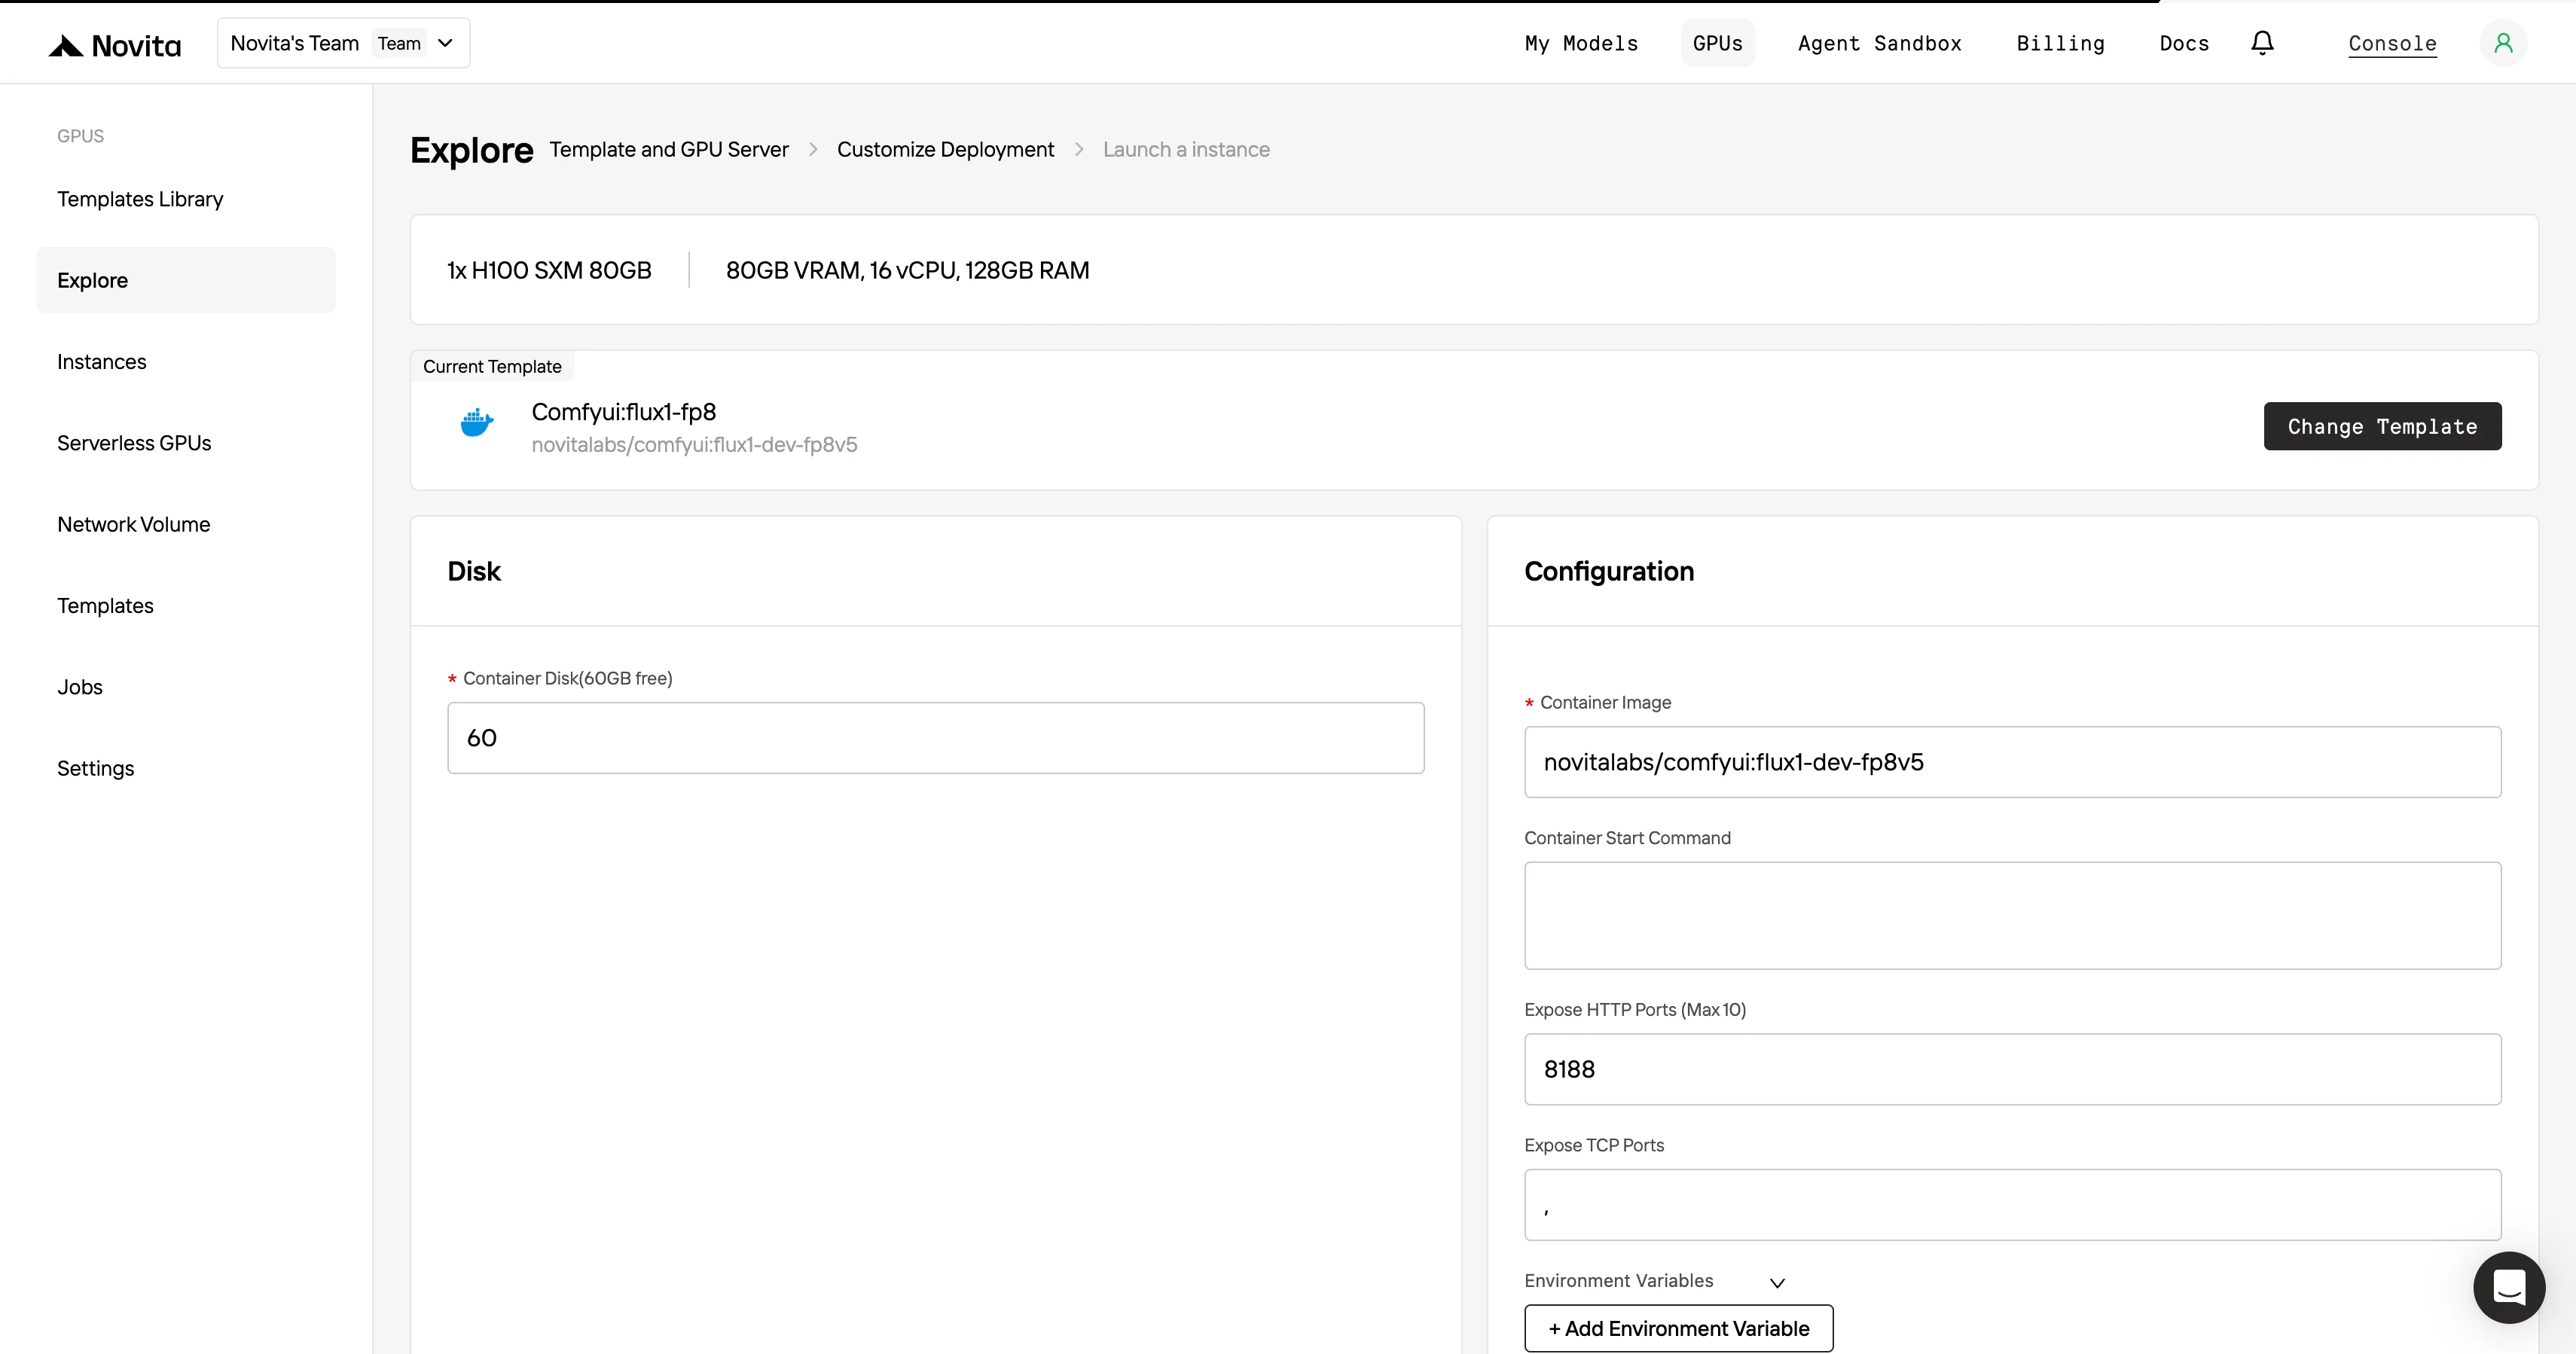The width and height of the screenshot is (2576, 1354).
Task: Open Serverless GPUs section
Action: point(186,443)
